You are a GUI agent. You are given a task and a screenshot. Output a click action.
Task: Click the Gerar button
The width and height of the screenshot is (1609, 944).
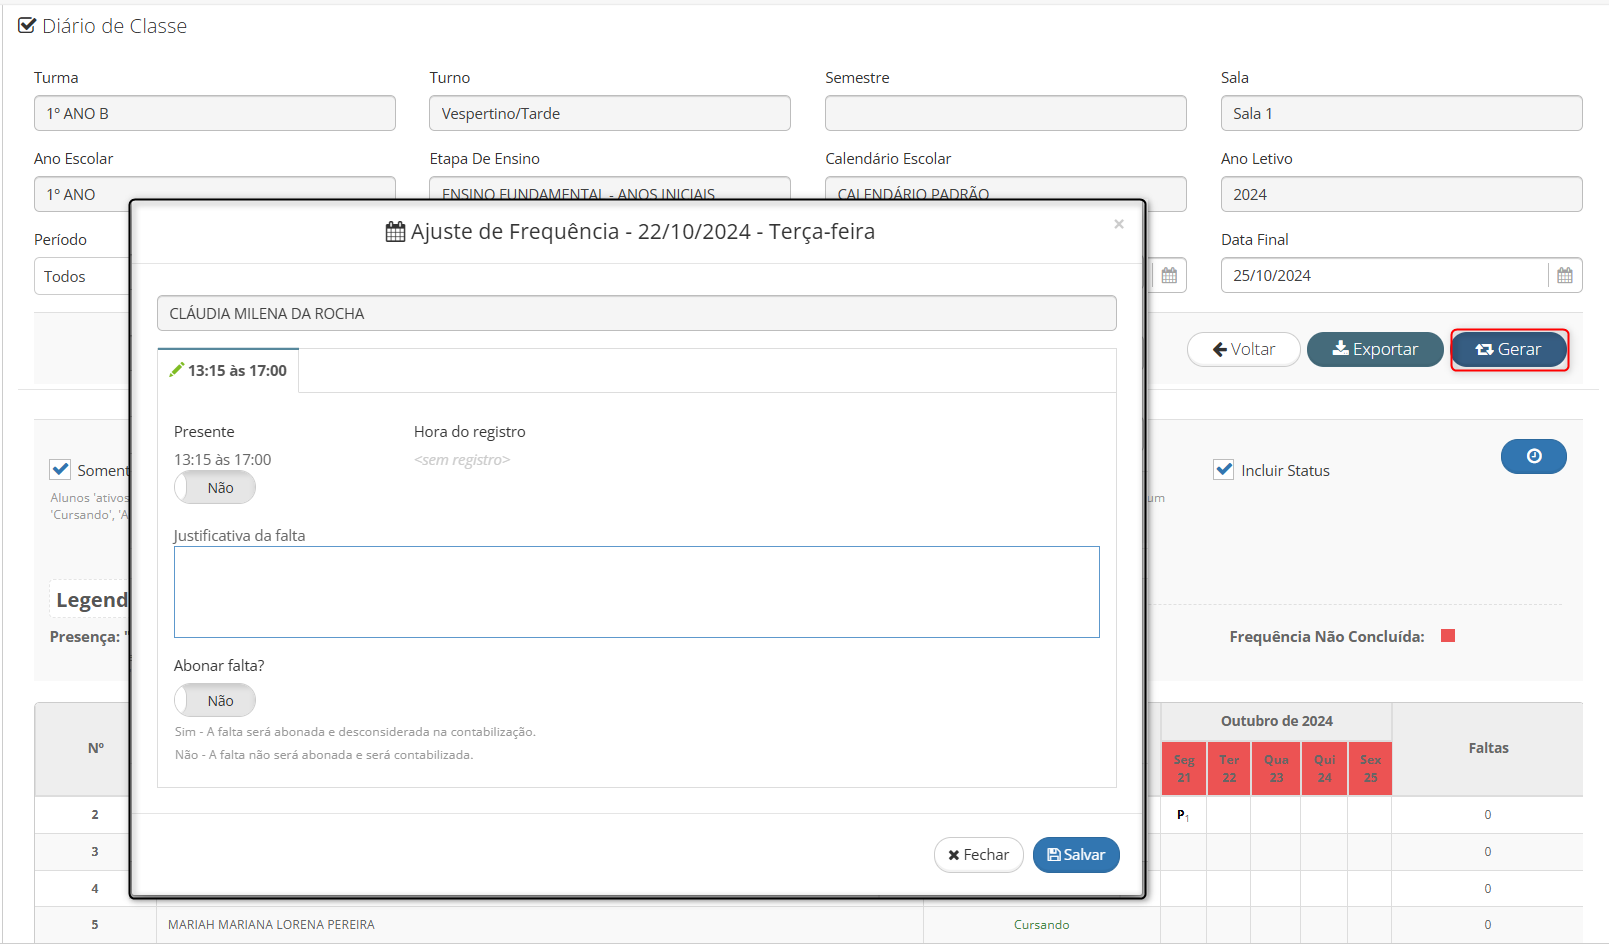[1508, 350]
